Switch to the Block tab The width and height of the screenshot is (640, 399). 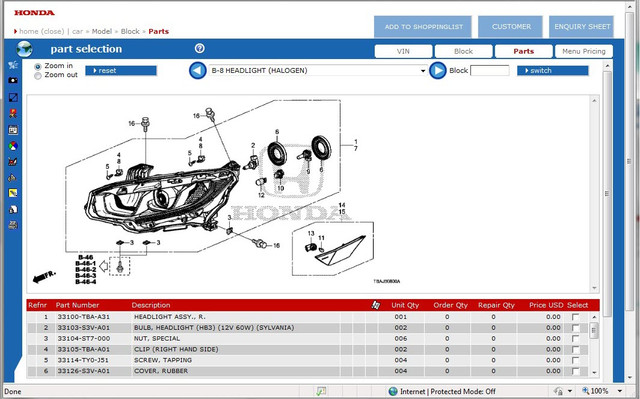click(x=463, y=51)
